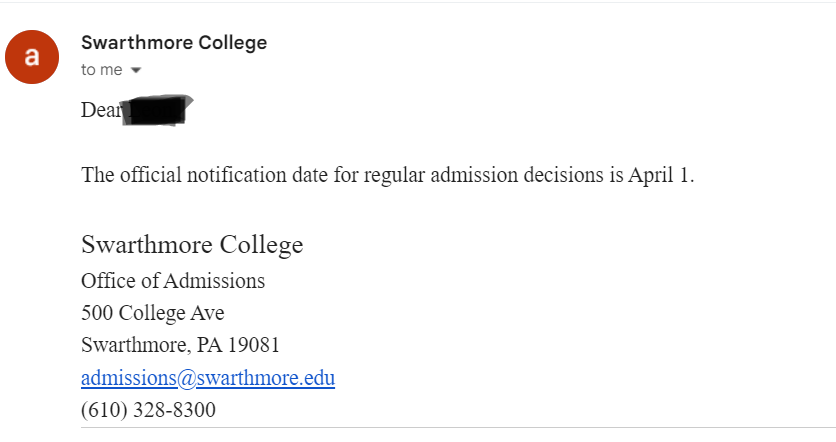Screen dimensions: 836x442
Task: Click the "to me" recipient text
Action: (x=101, y=70)
